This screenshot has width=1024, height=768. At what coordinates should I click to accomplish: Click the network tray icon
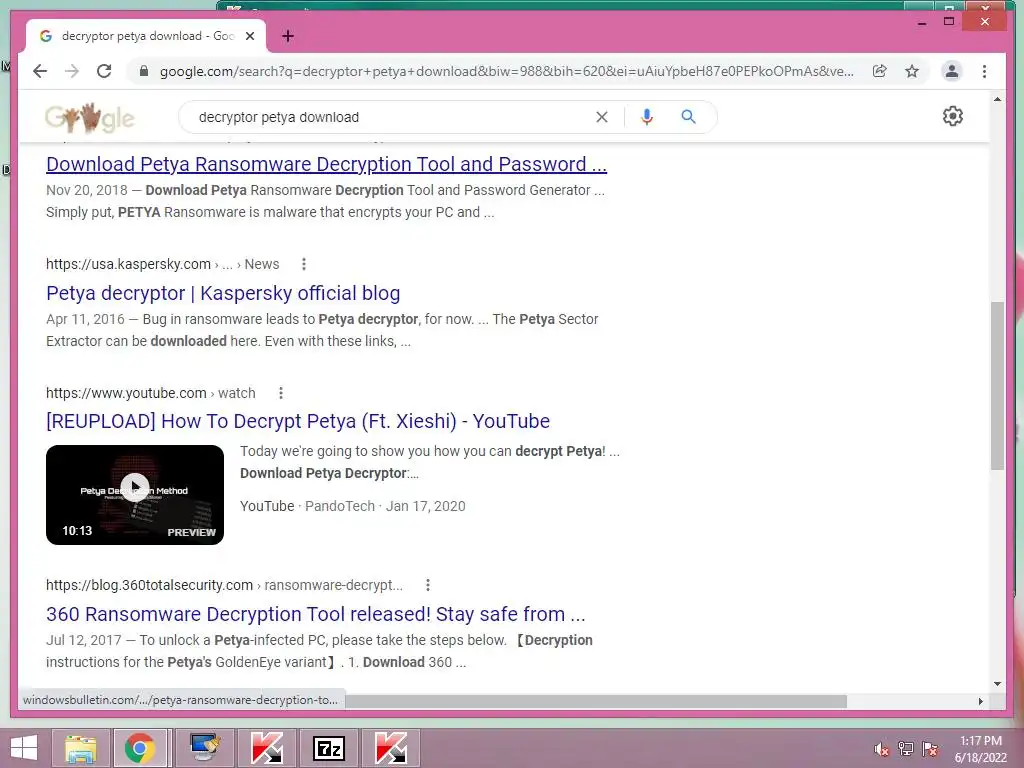coord(906,749)
